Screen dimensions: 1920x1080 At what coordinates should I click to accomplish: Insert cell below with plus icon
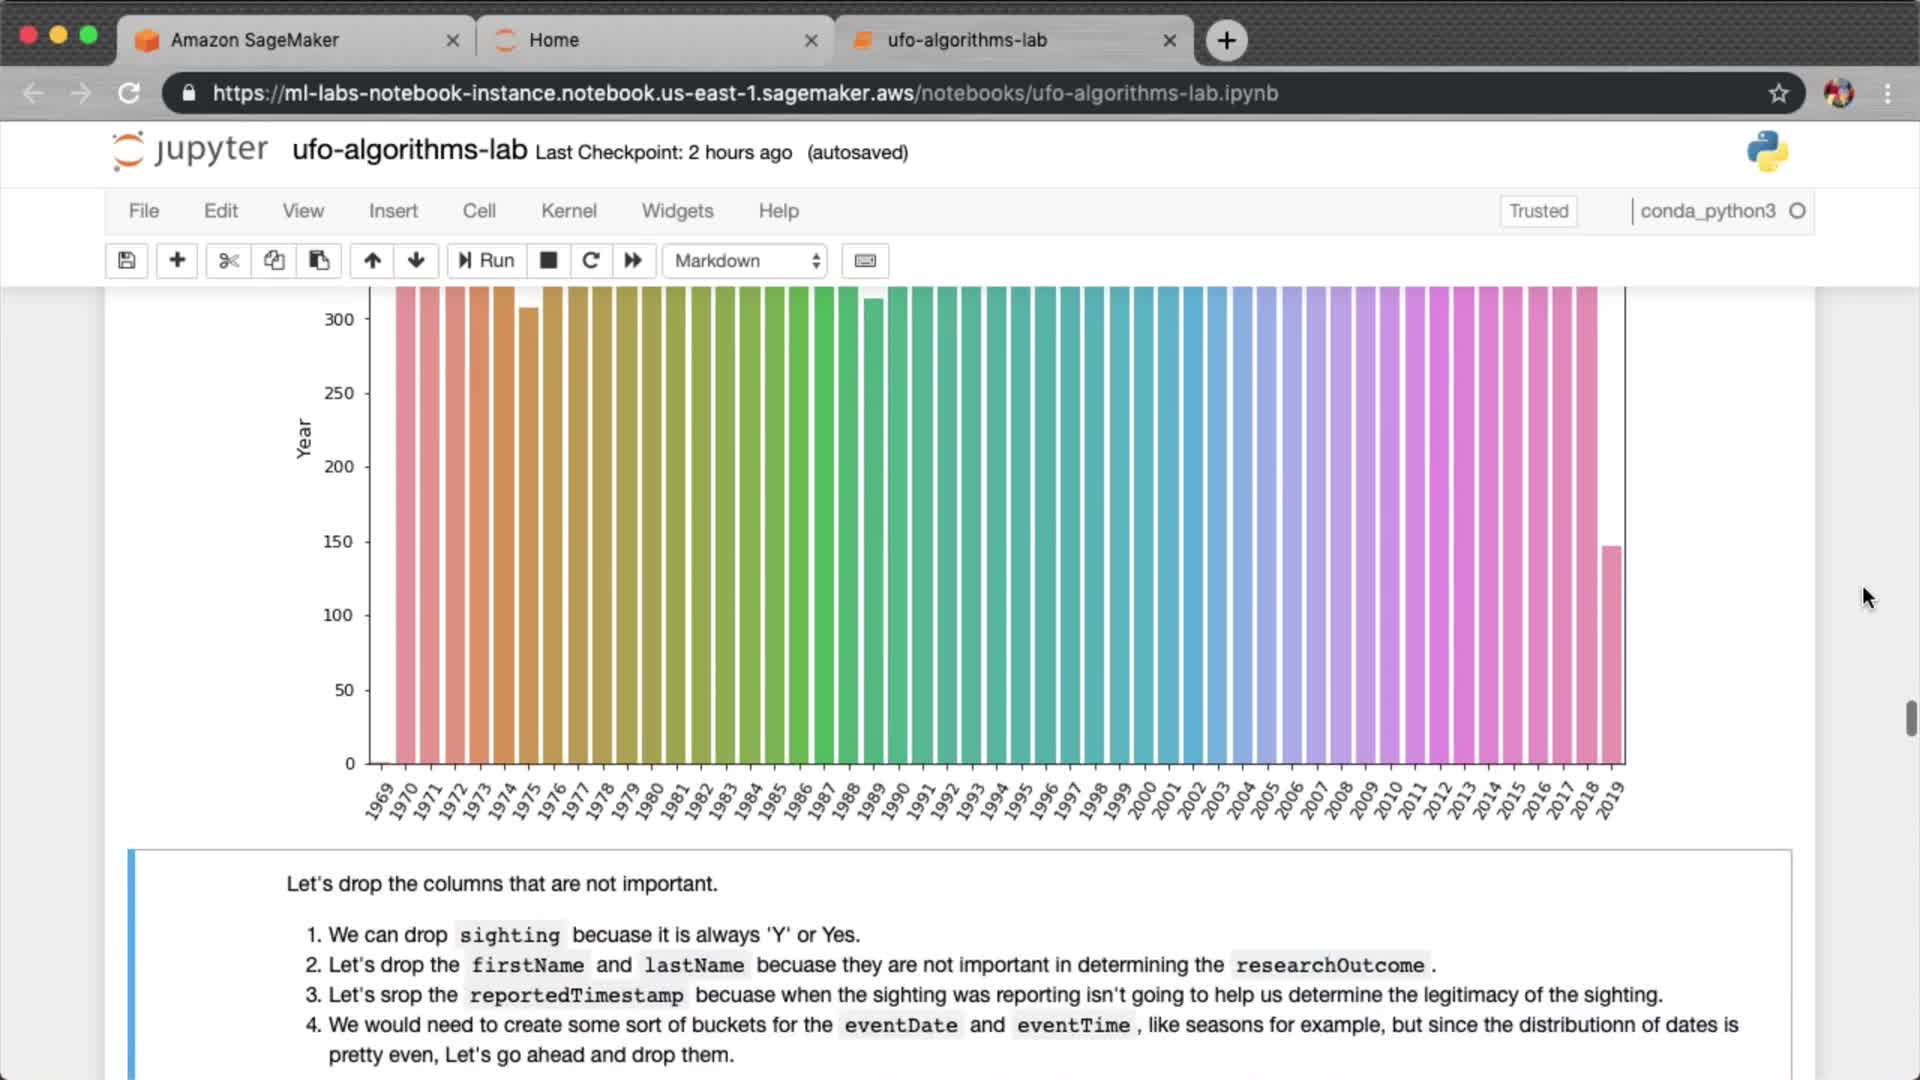[x=177, y=261]
